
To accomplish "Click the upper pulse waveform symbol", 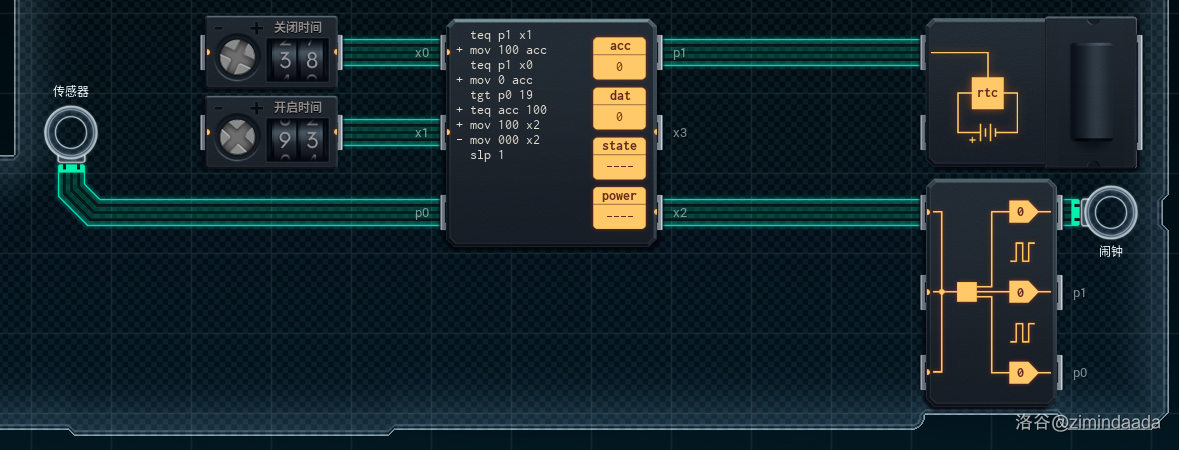I will (x=1020, y=251).
